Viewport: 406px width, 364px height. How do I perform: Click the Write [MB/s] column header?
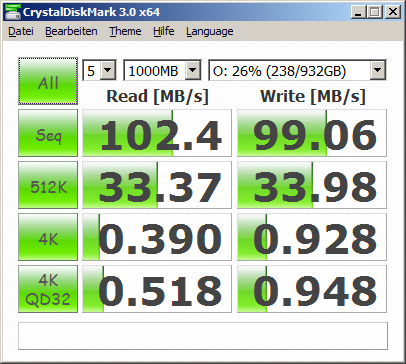pos(313,96)
